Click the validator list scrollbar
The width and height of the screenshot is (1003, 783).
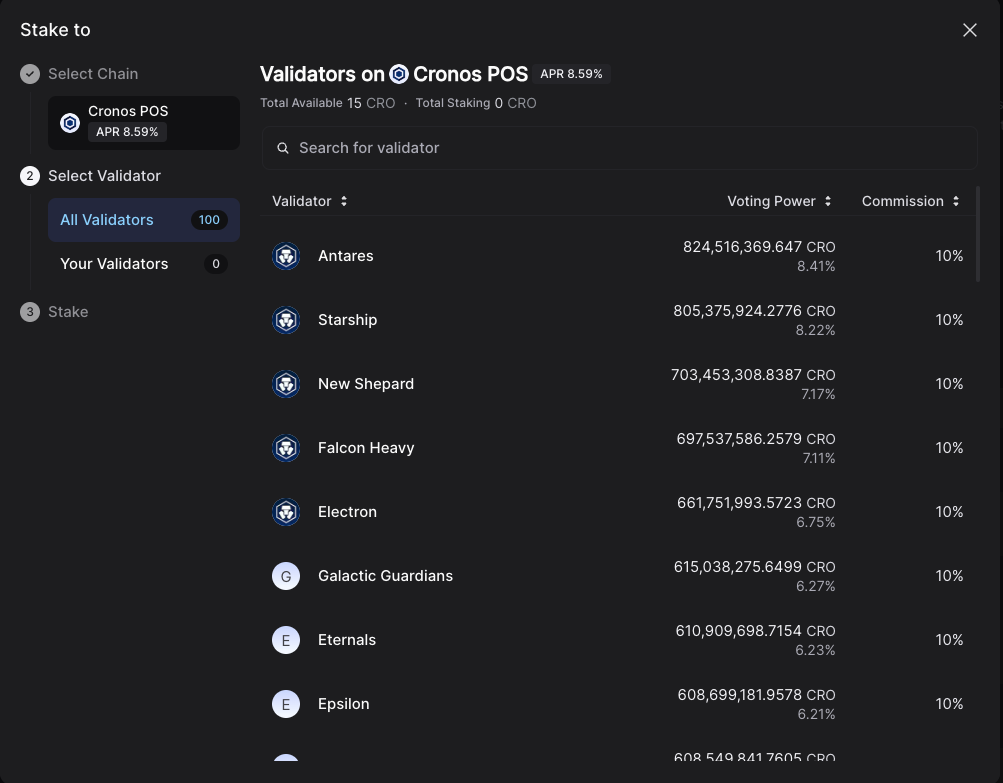pos(978,234)
